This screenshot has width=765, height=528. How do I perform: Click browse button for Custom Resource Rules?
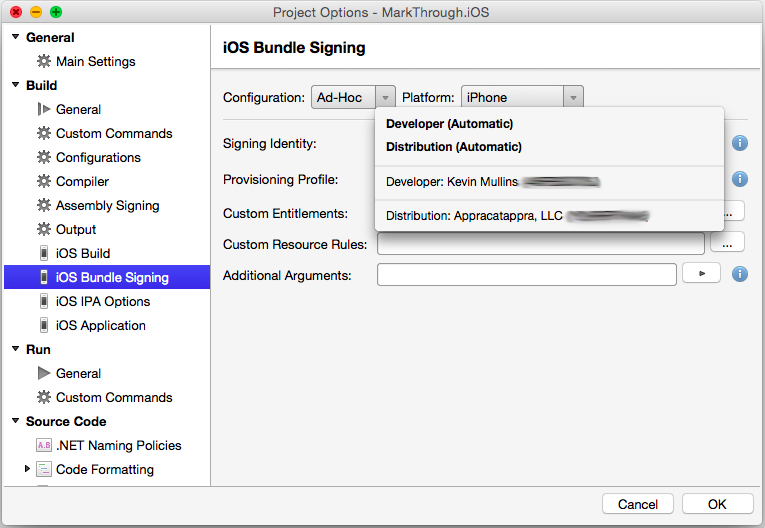pos(727,243)
